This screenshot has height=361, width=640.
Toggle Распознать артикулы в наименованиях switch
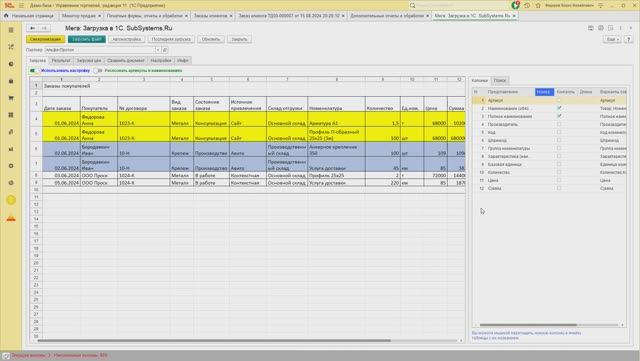tap(98, 71)
